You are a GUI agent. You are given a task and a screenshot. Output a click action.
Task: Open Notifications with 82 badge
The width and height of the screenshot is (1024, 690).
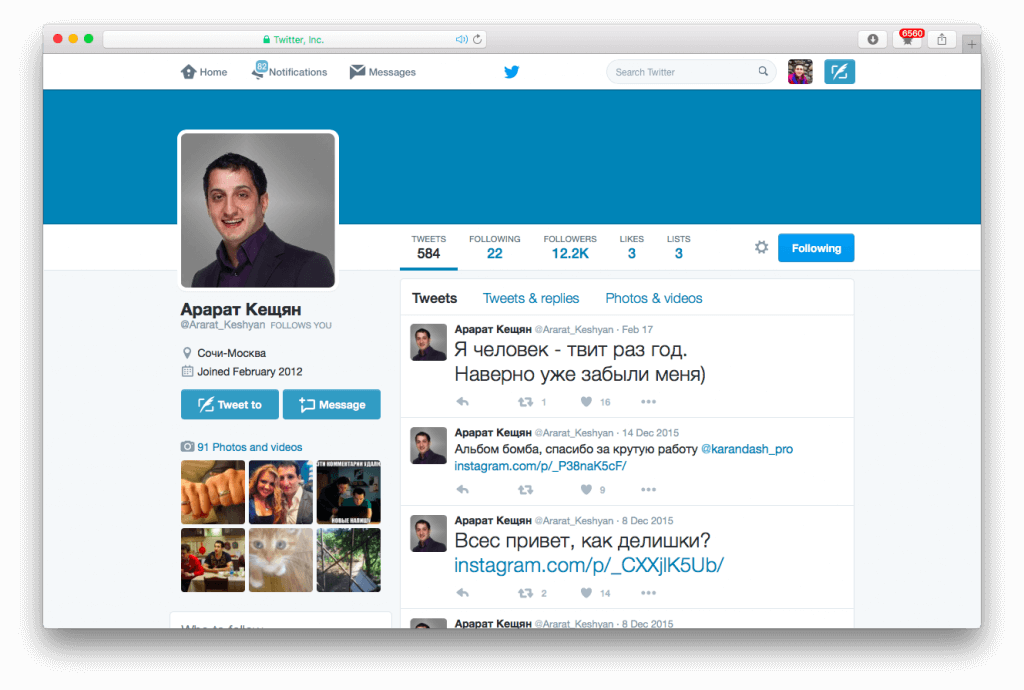(x=289, y=71)
